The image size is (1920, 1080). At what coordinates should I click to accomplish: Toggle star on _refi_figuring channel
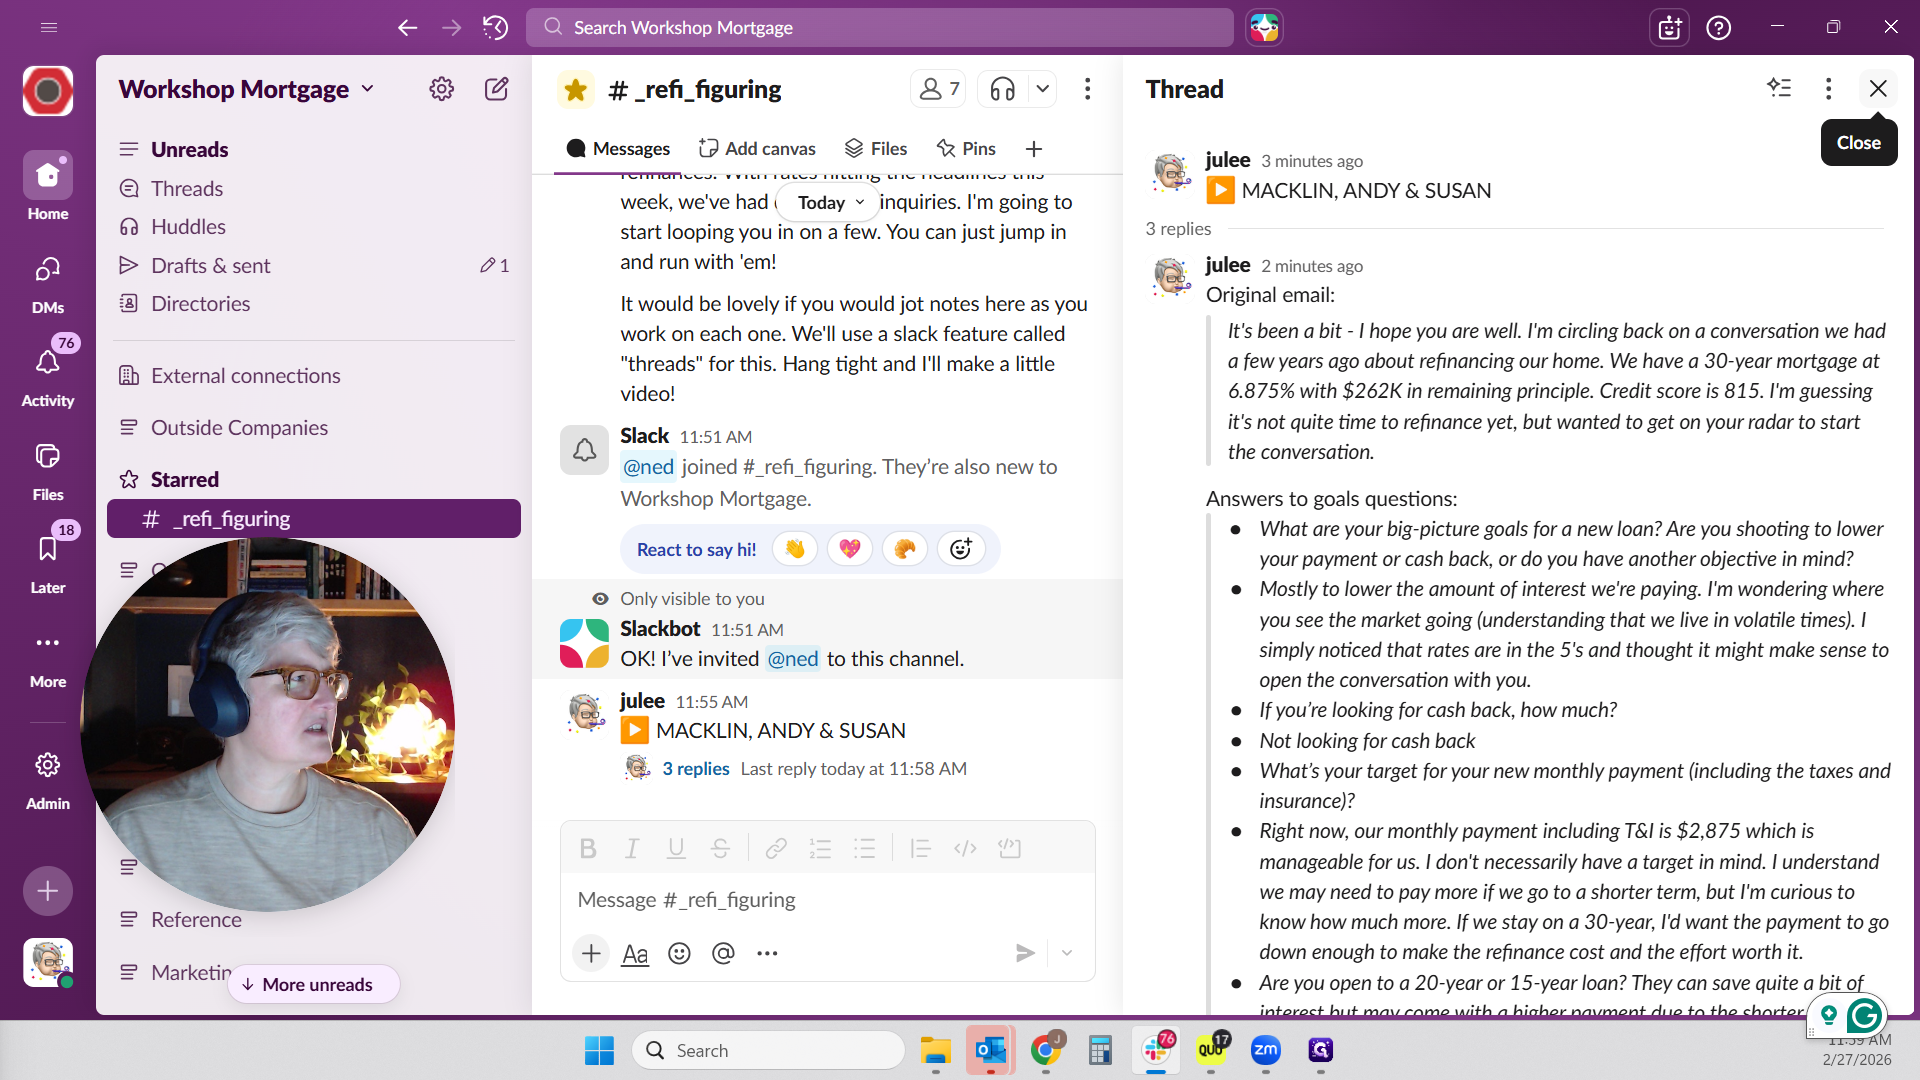coord(575,89)
